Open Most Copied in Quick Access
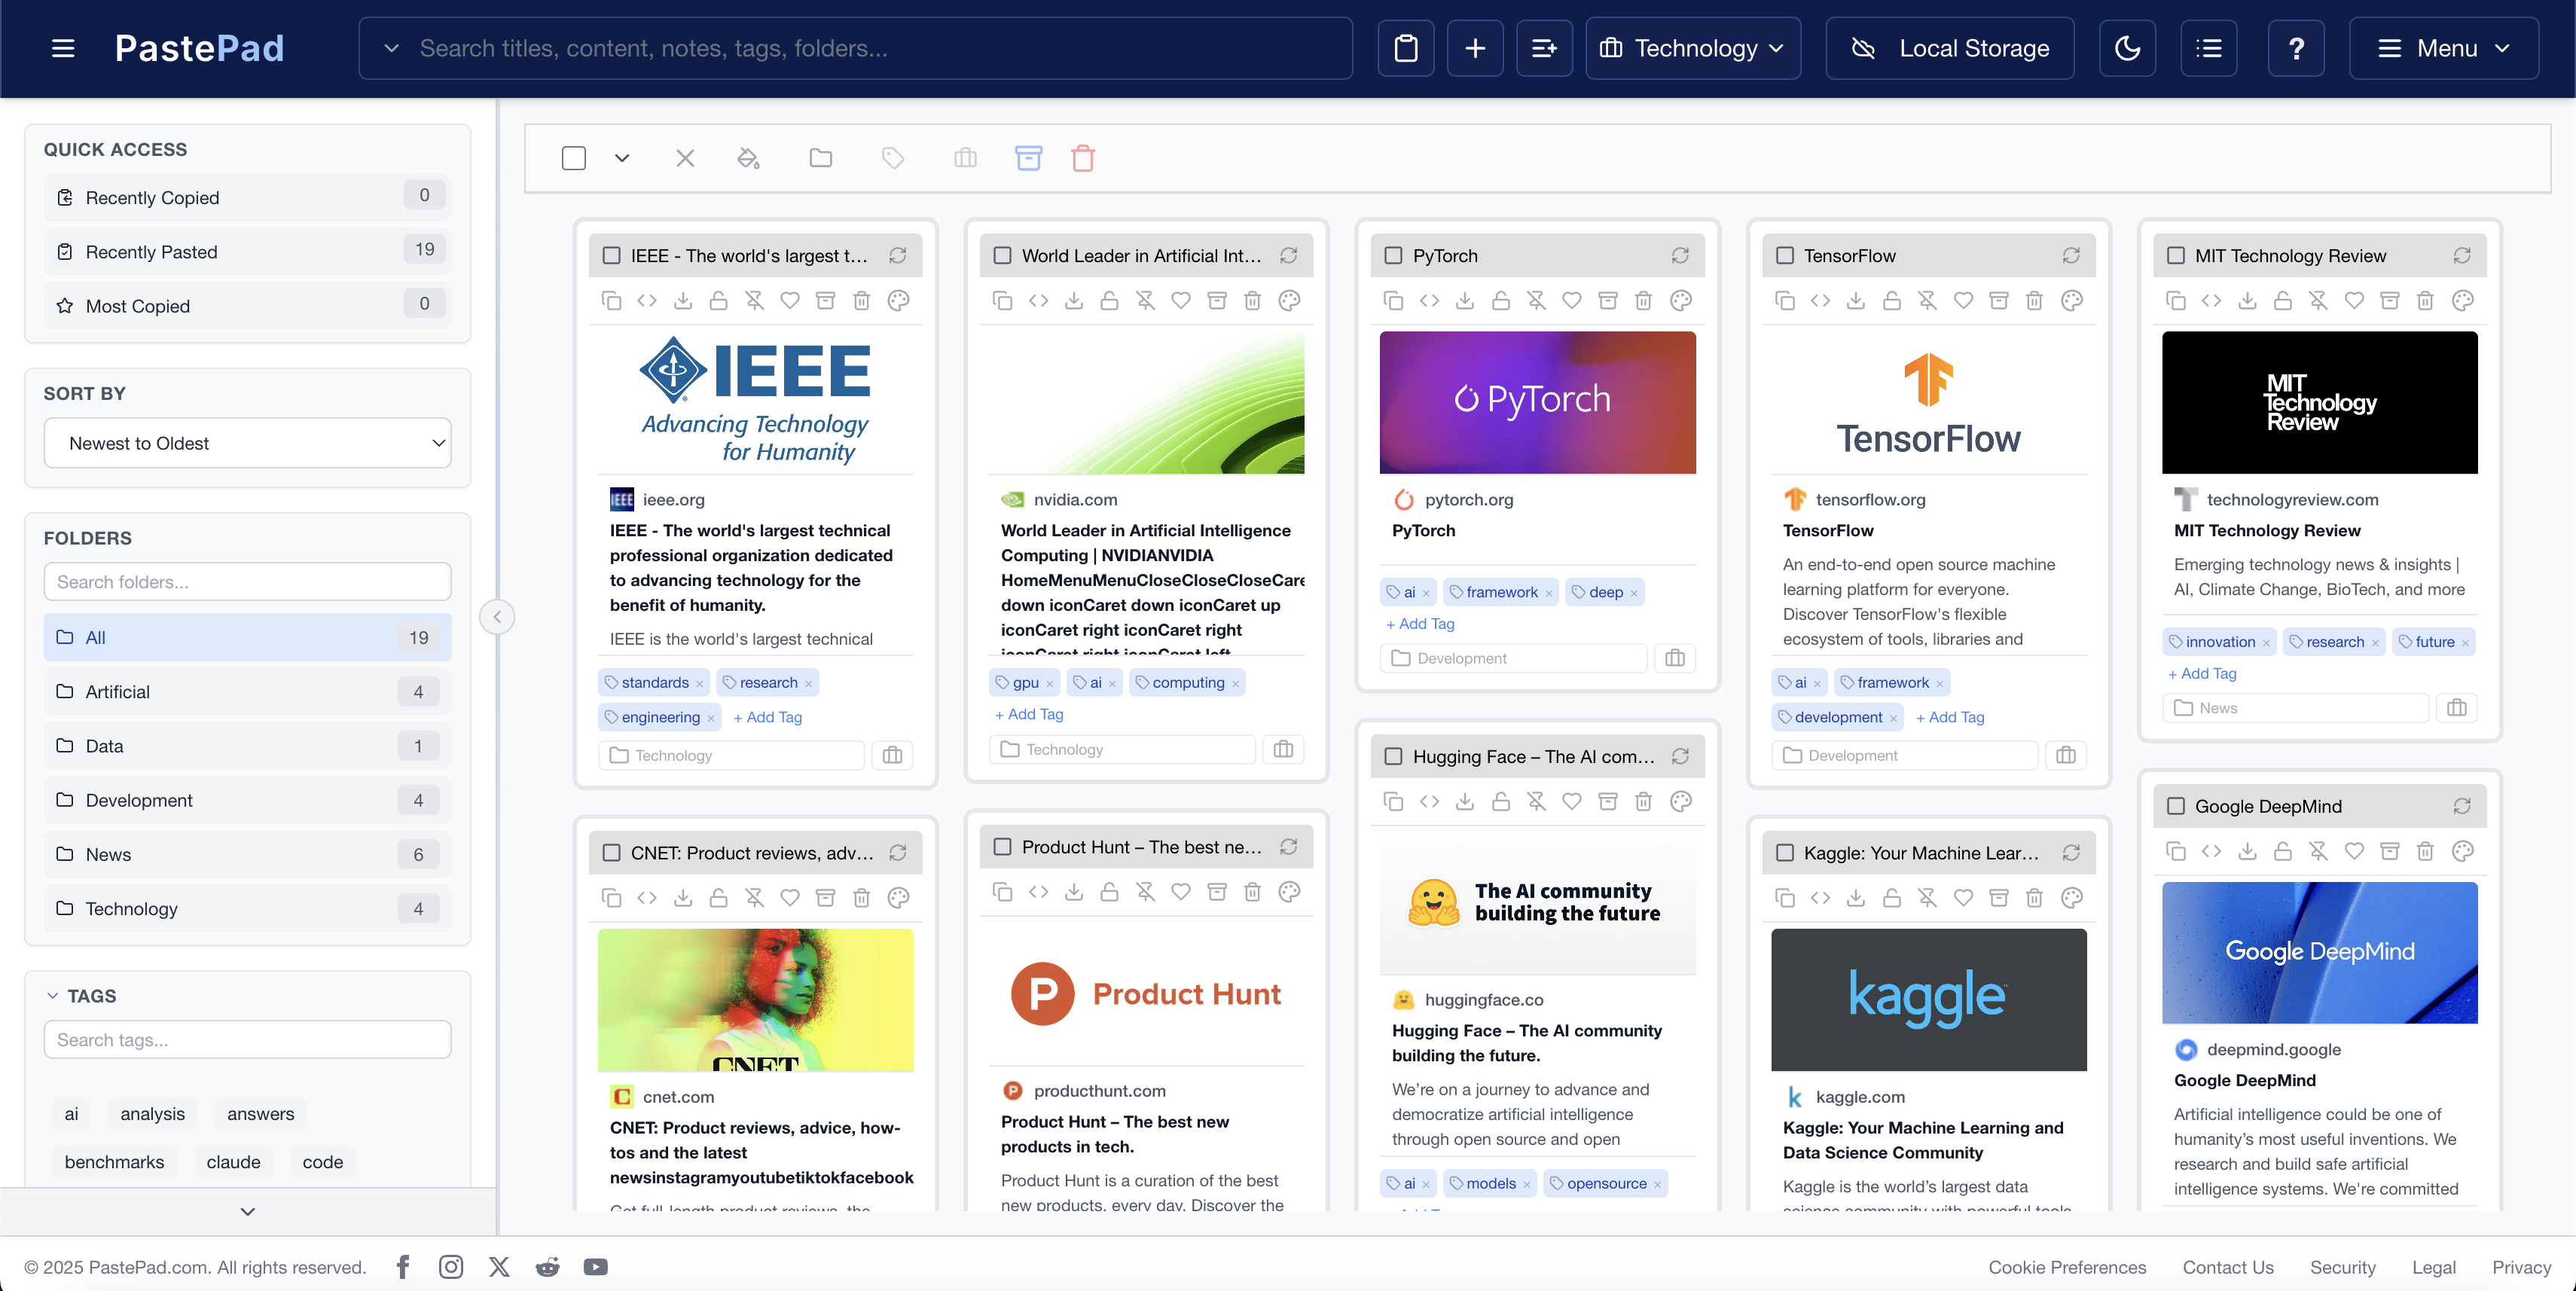2576x1291 pixels. click(x=247, y=306)
